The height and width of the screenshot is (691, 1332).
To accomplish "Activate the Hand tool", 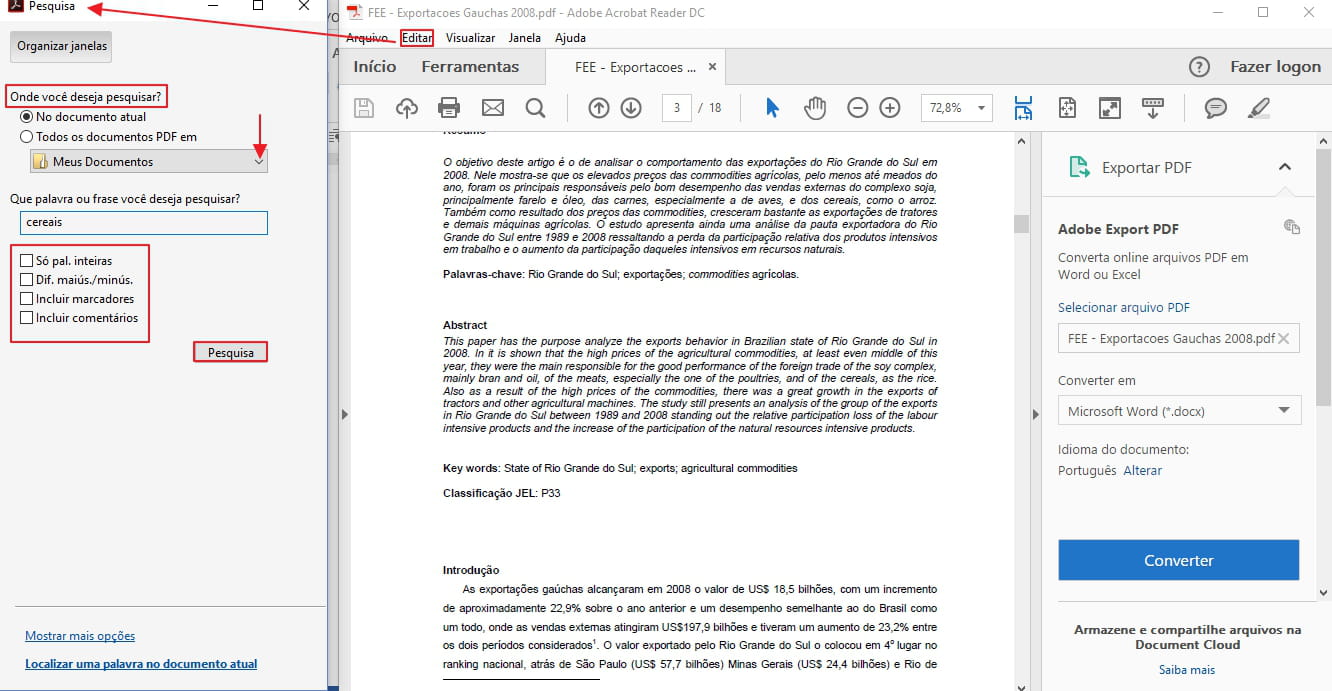I will pyautogui.click(x=815, y=107).
